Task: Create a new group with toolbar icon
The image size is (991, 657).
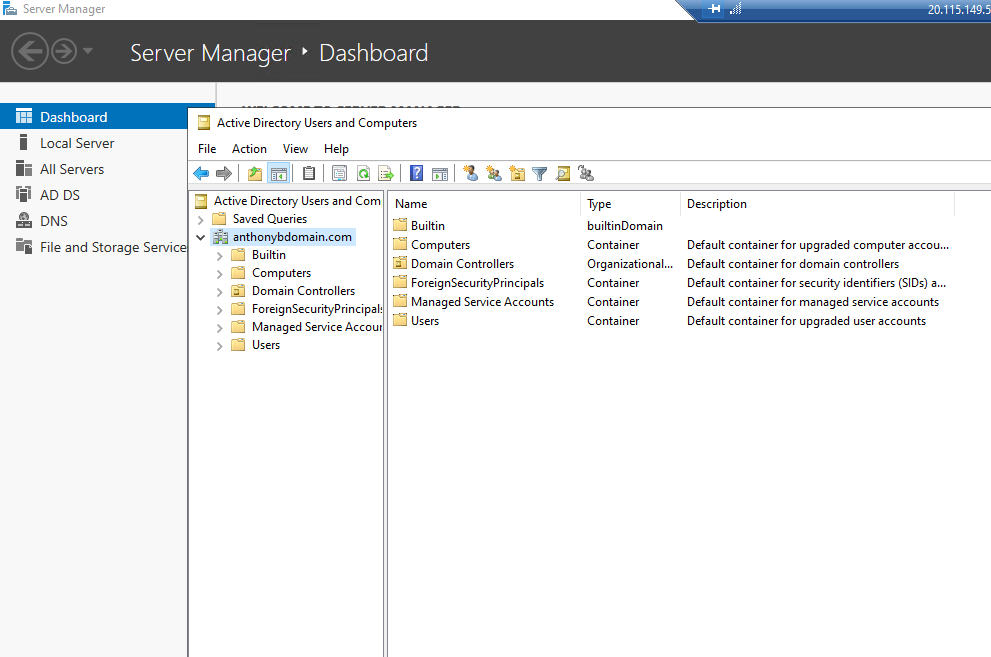Action: point(494,173)
